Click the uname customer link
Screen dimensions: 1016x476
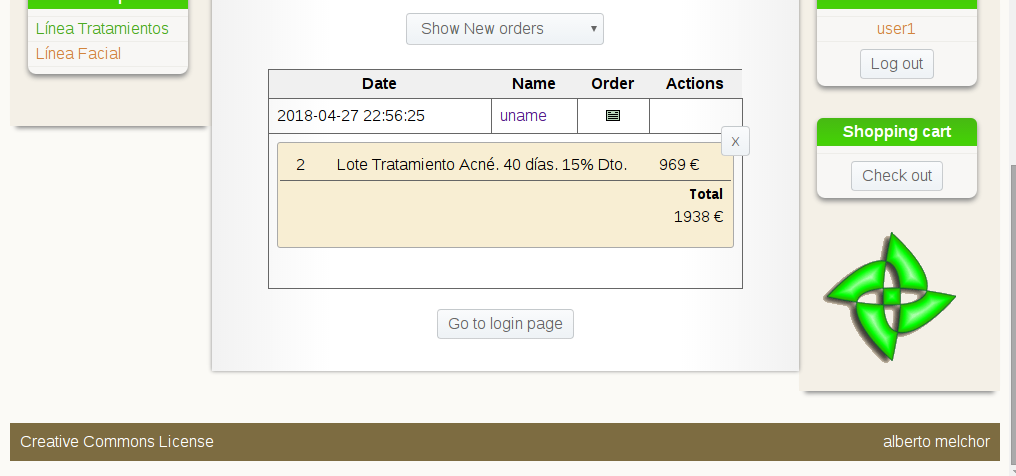pos(523,115)
